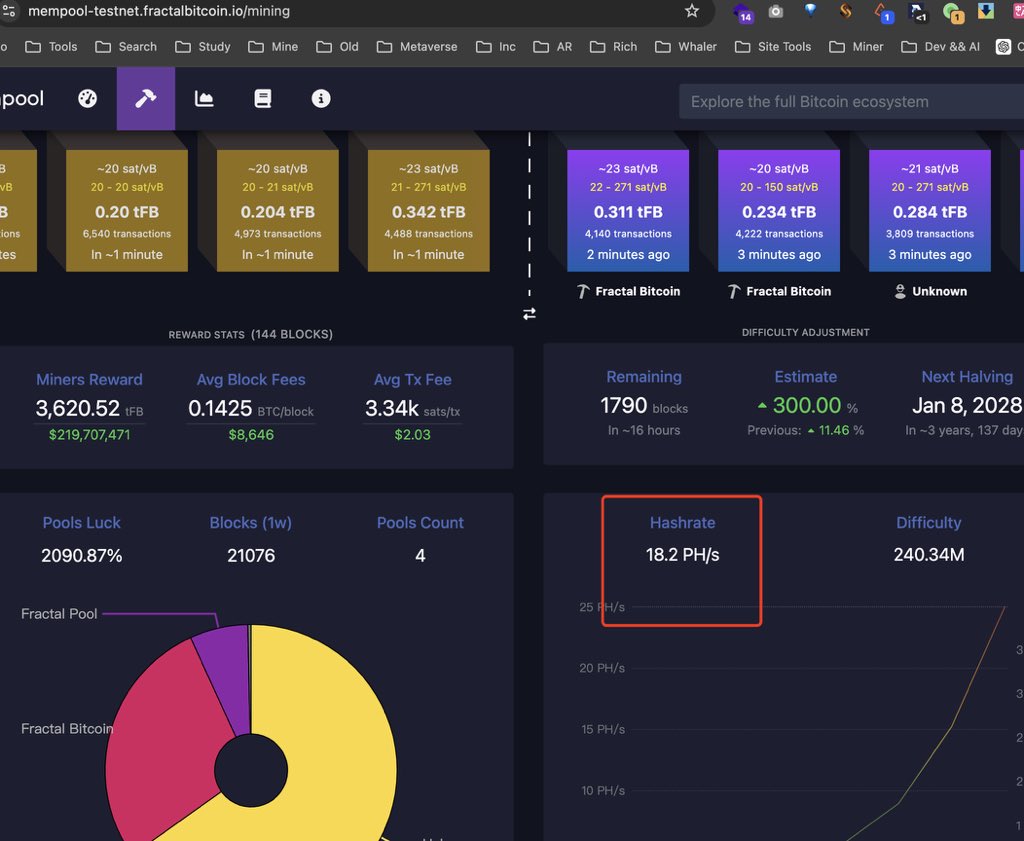The image size is (1024, 841).
Task: Open mempool block with 4,973 transactions
Action: point(278,210)
